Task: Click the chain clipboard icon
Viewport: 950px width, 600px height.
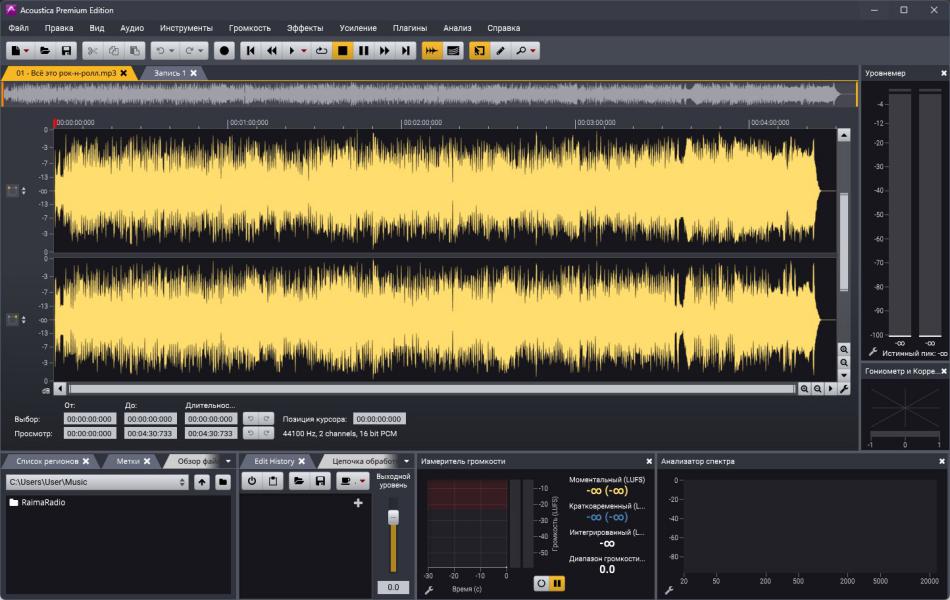Action: tap(273, 481)
